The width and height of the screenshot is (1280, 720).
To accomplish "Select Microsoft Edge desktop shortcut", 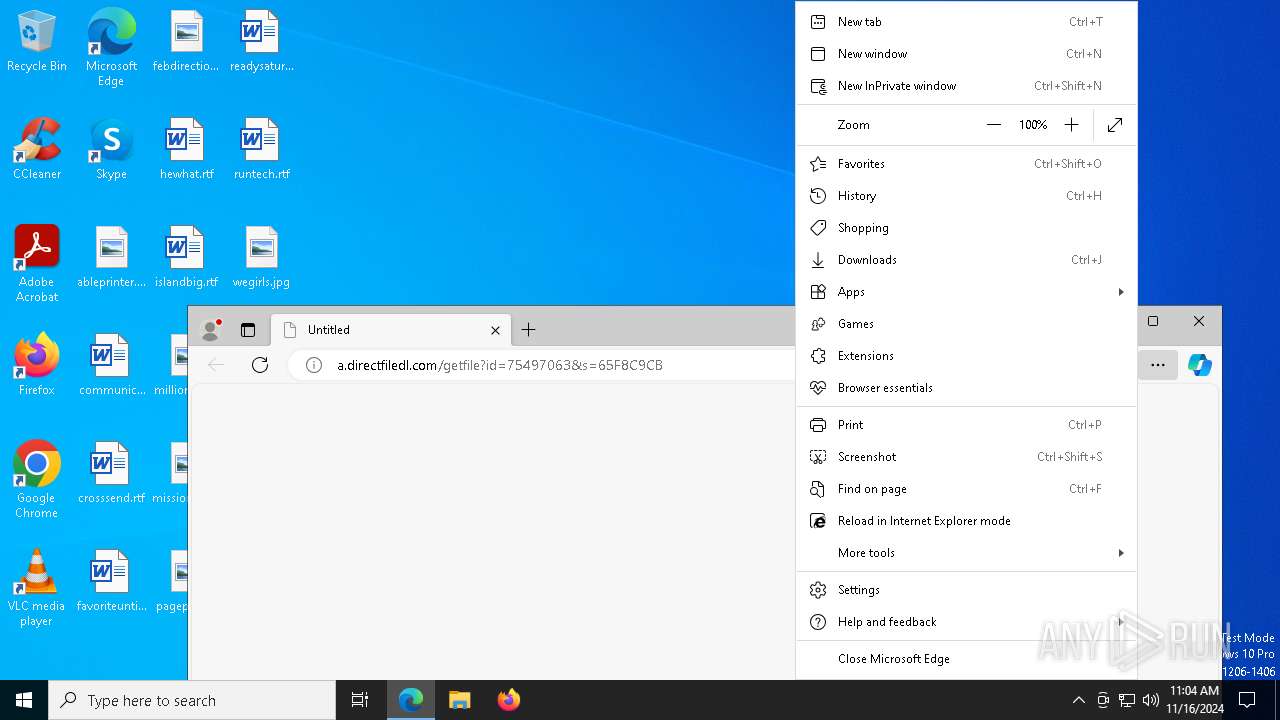I will [111, 48].
